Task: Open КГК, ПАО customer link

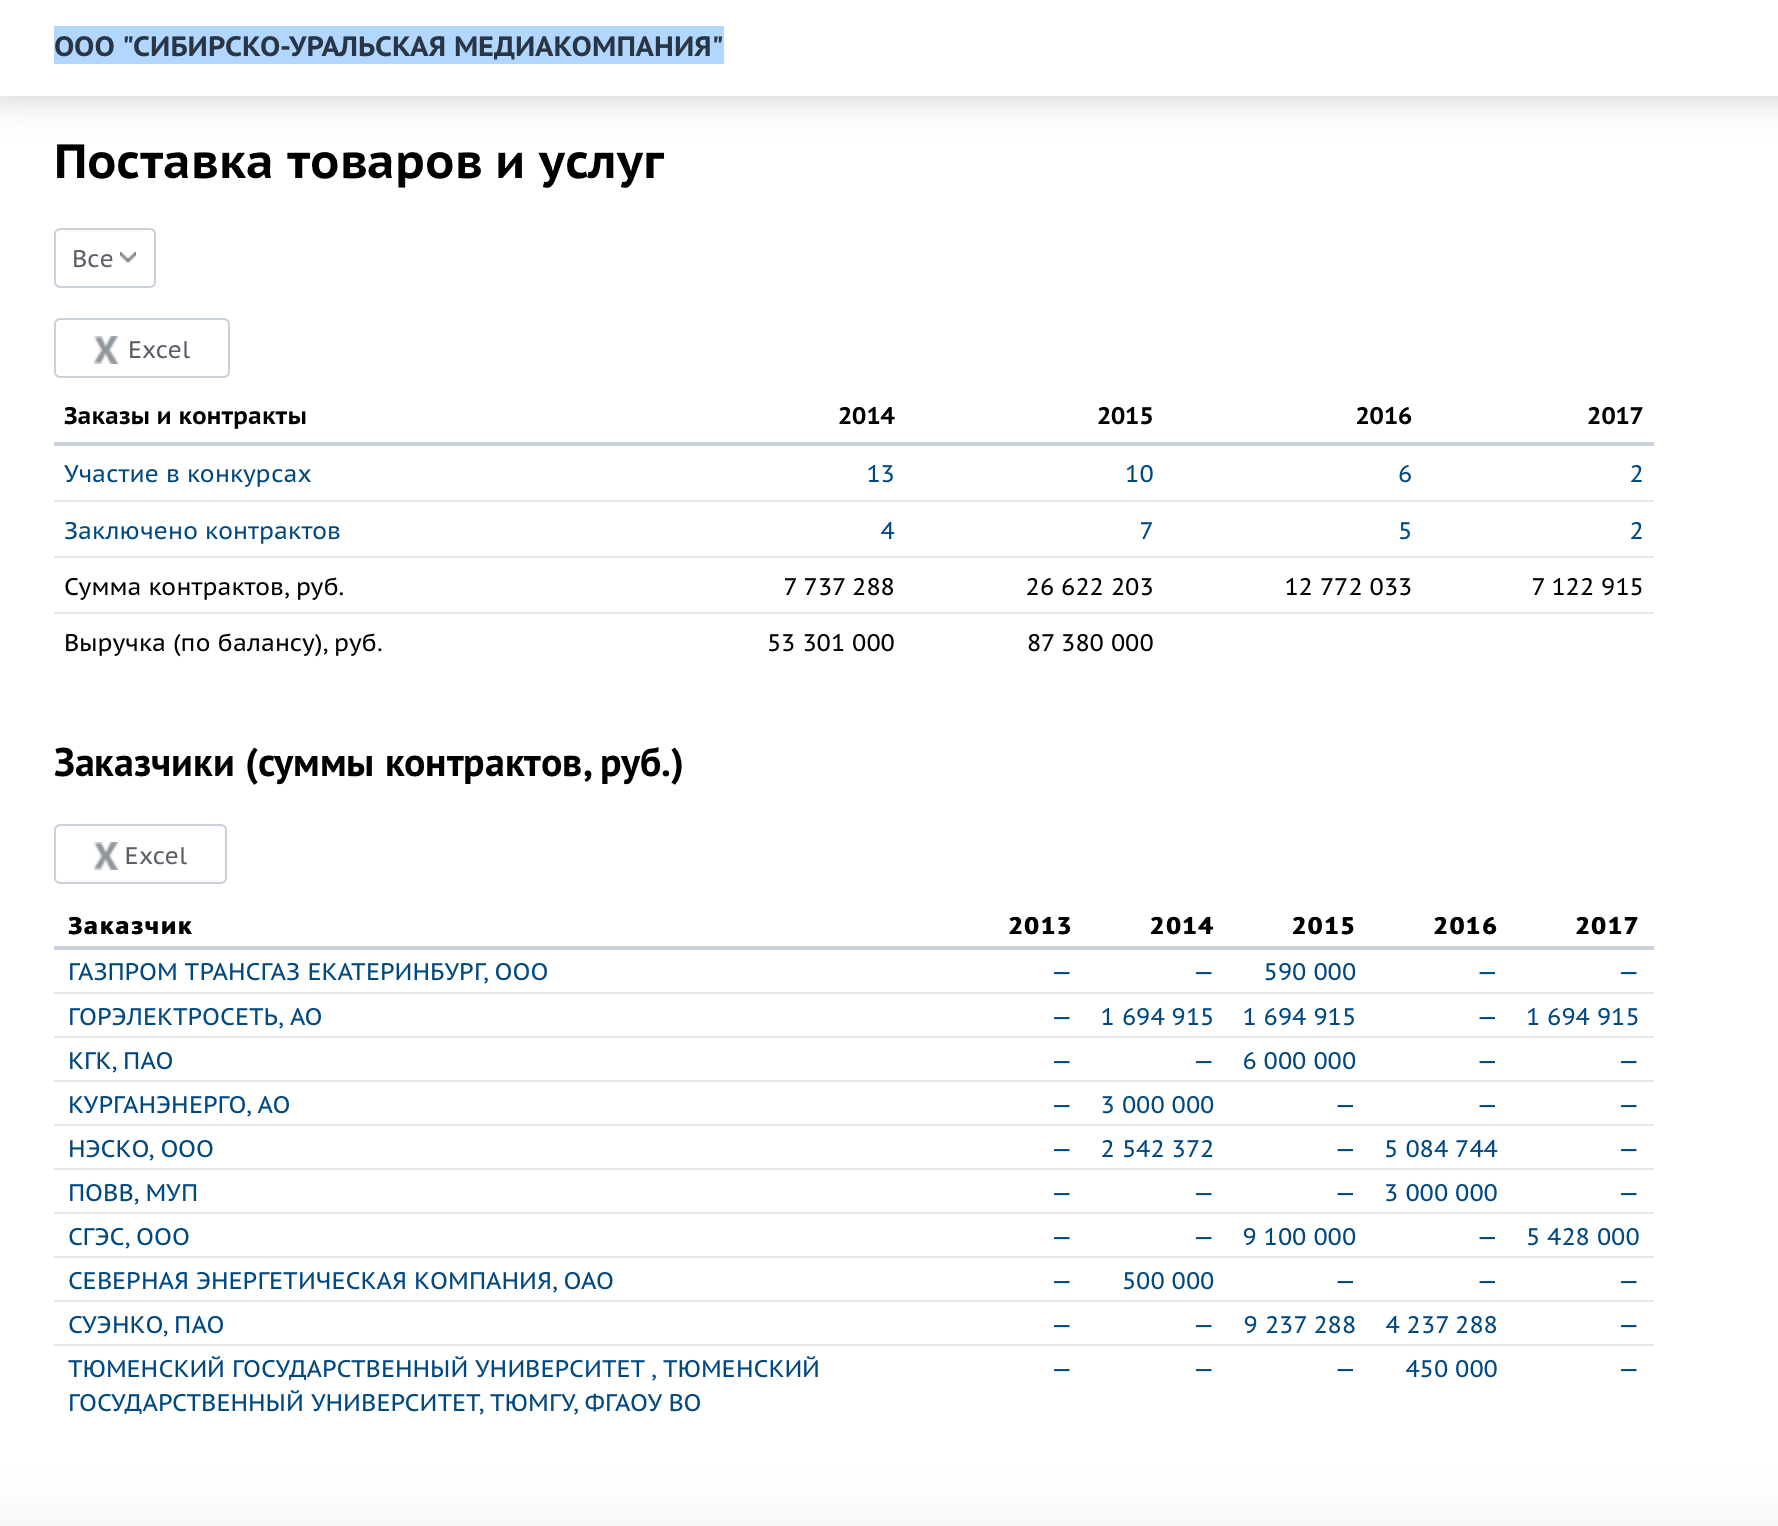Action: coord(120,1061)
